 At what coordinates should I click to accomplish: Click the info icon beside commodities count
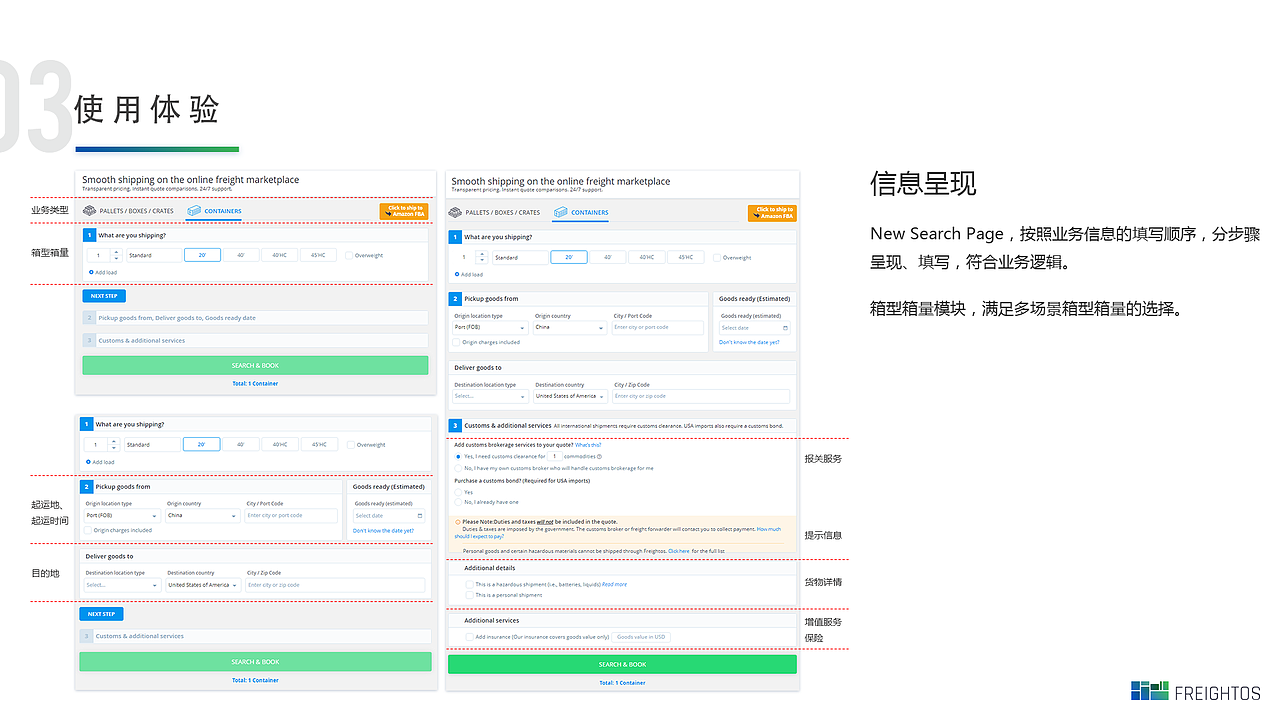coord(600,456)
